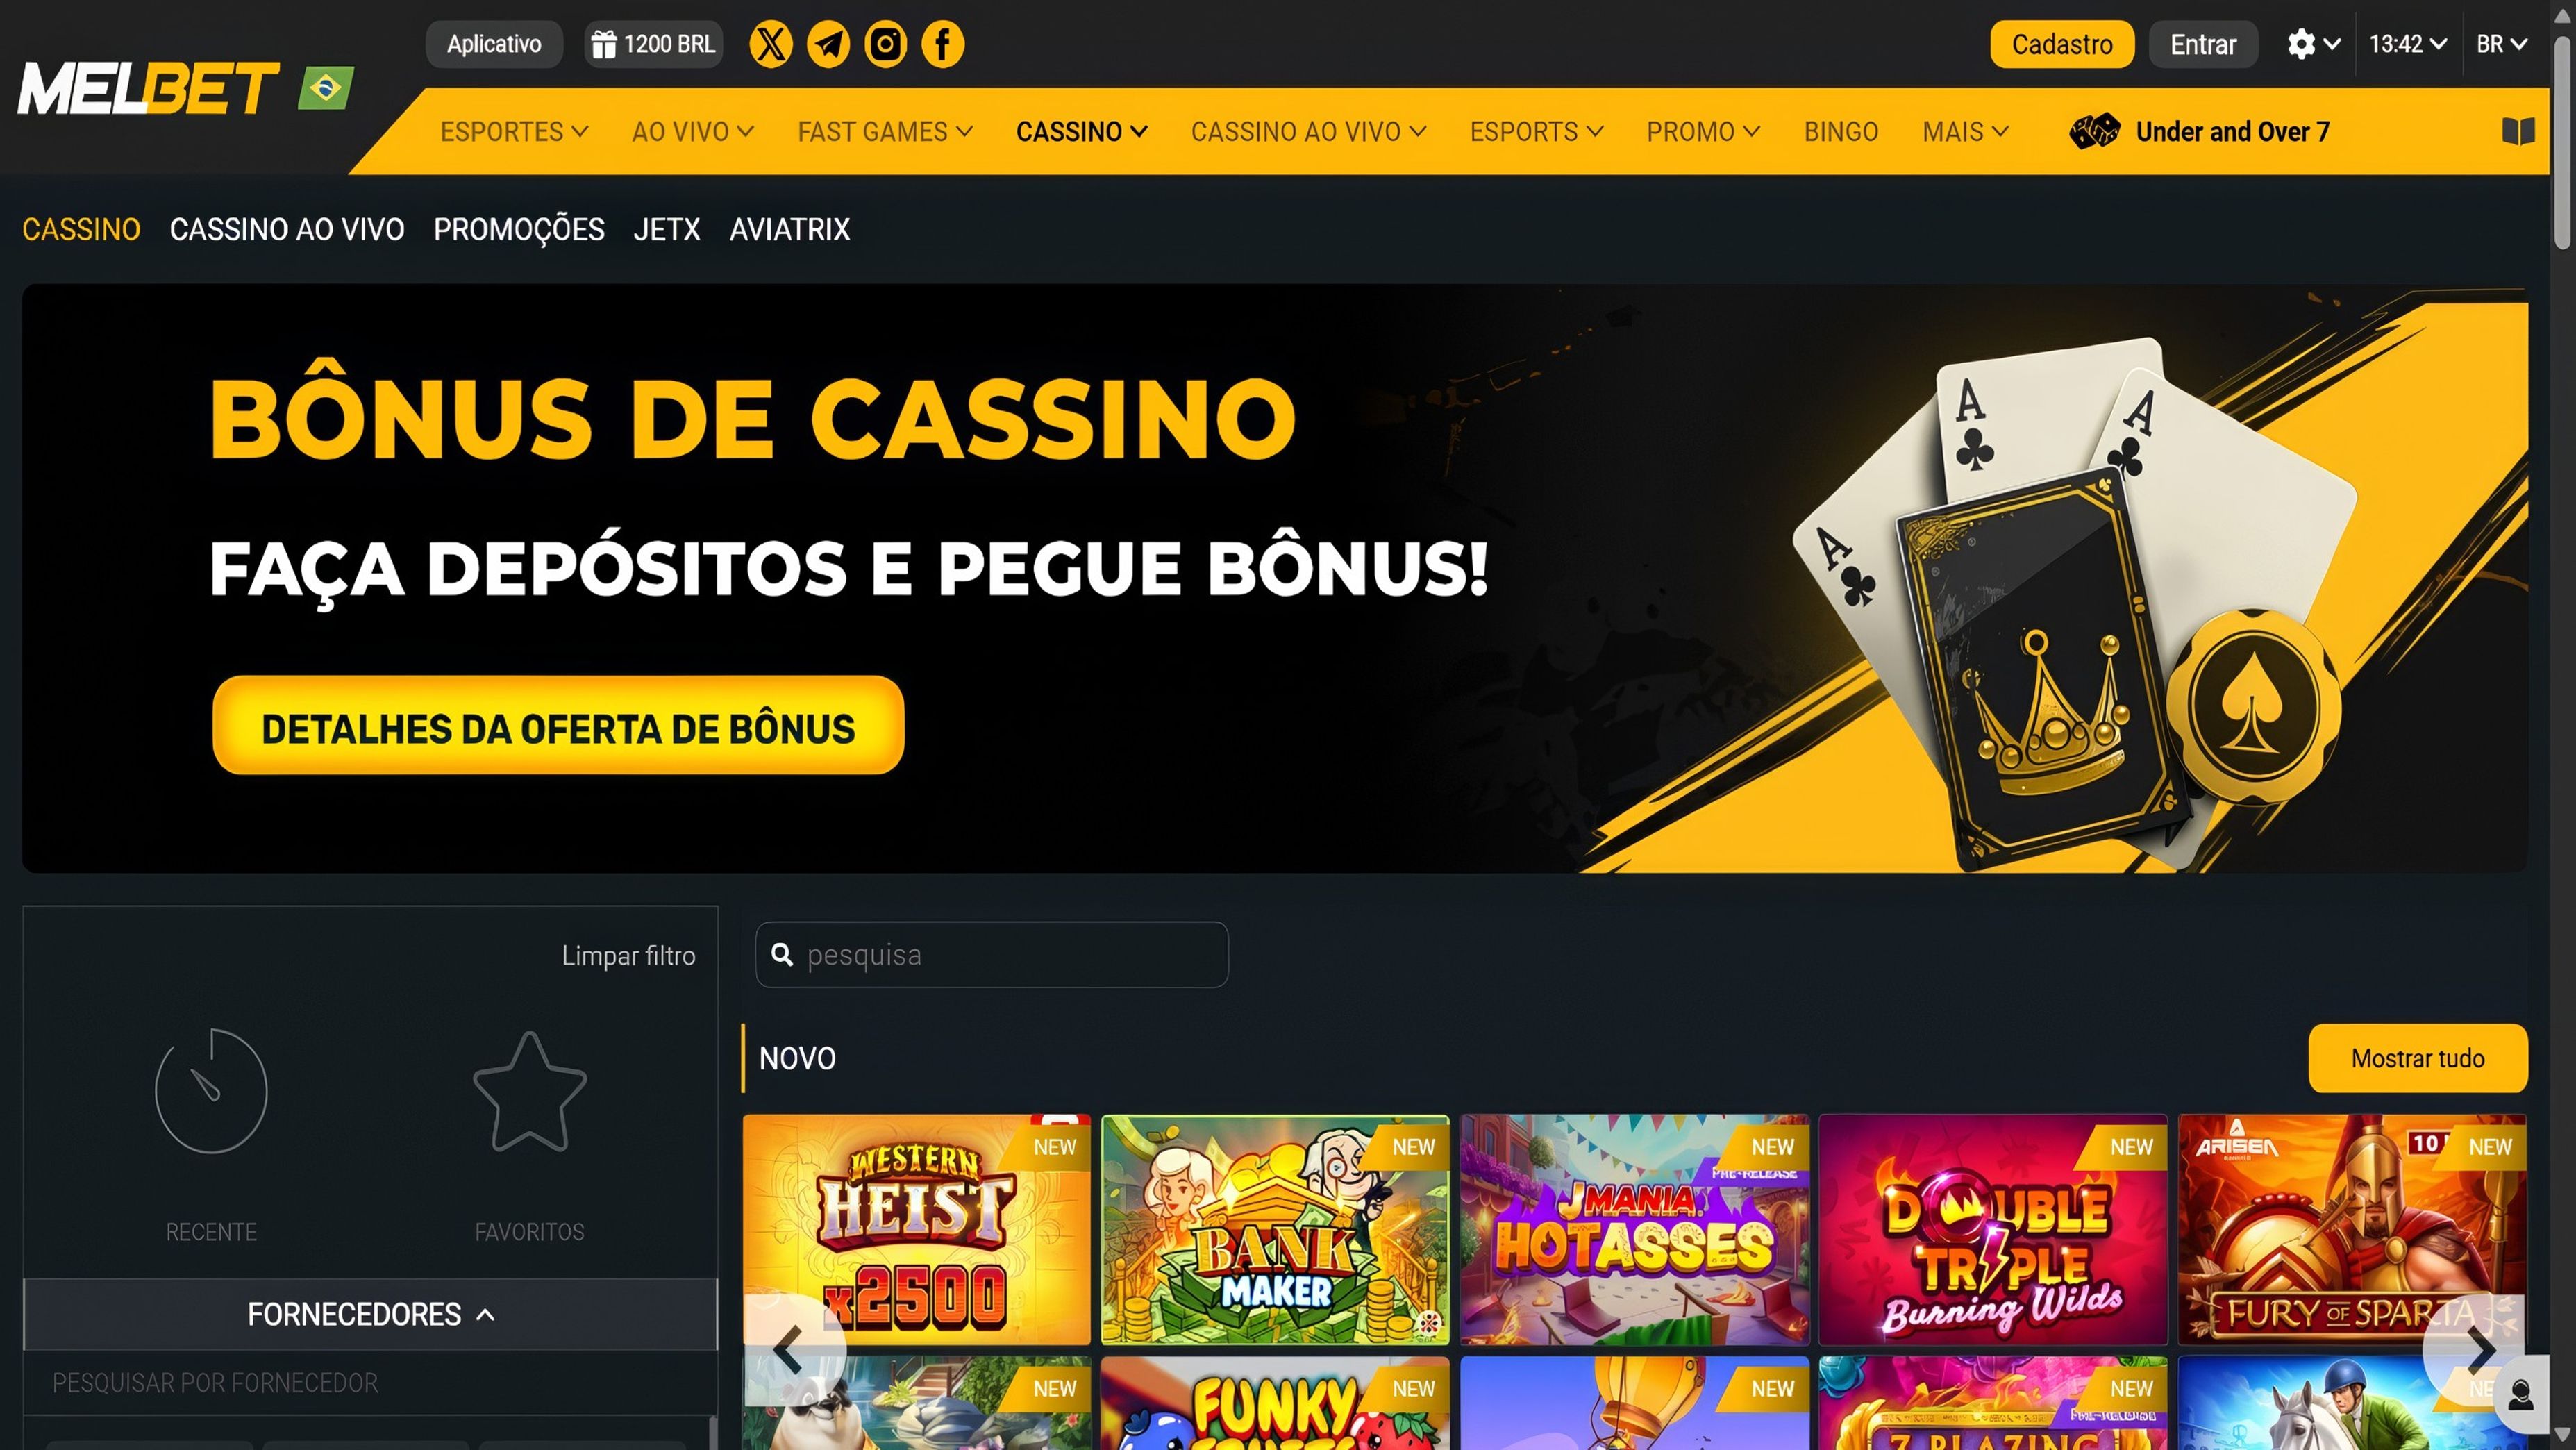Image resolution: width=2576 pixels, height=1450 pixels.
Task: Open the Instagram social icon
Action: [x=885, y=44]
